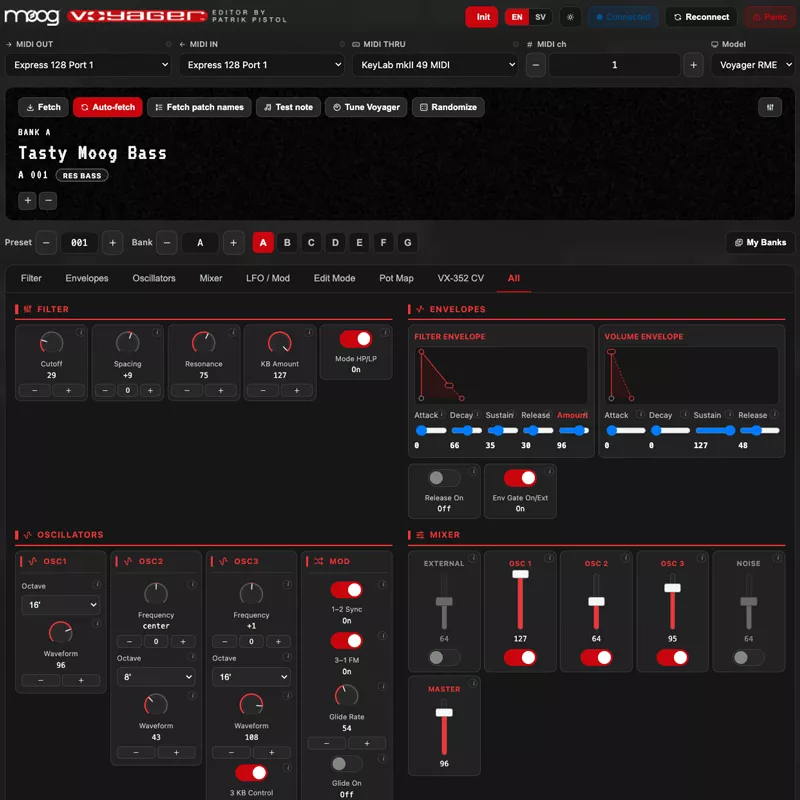Open the OSC2 Octave dropdown
800x800 pixels.
point(156,677)
